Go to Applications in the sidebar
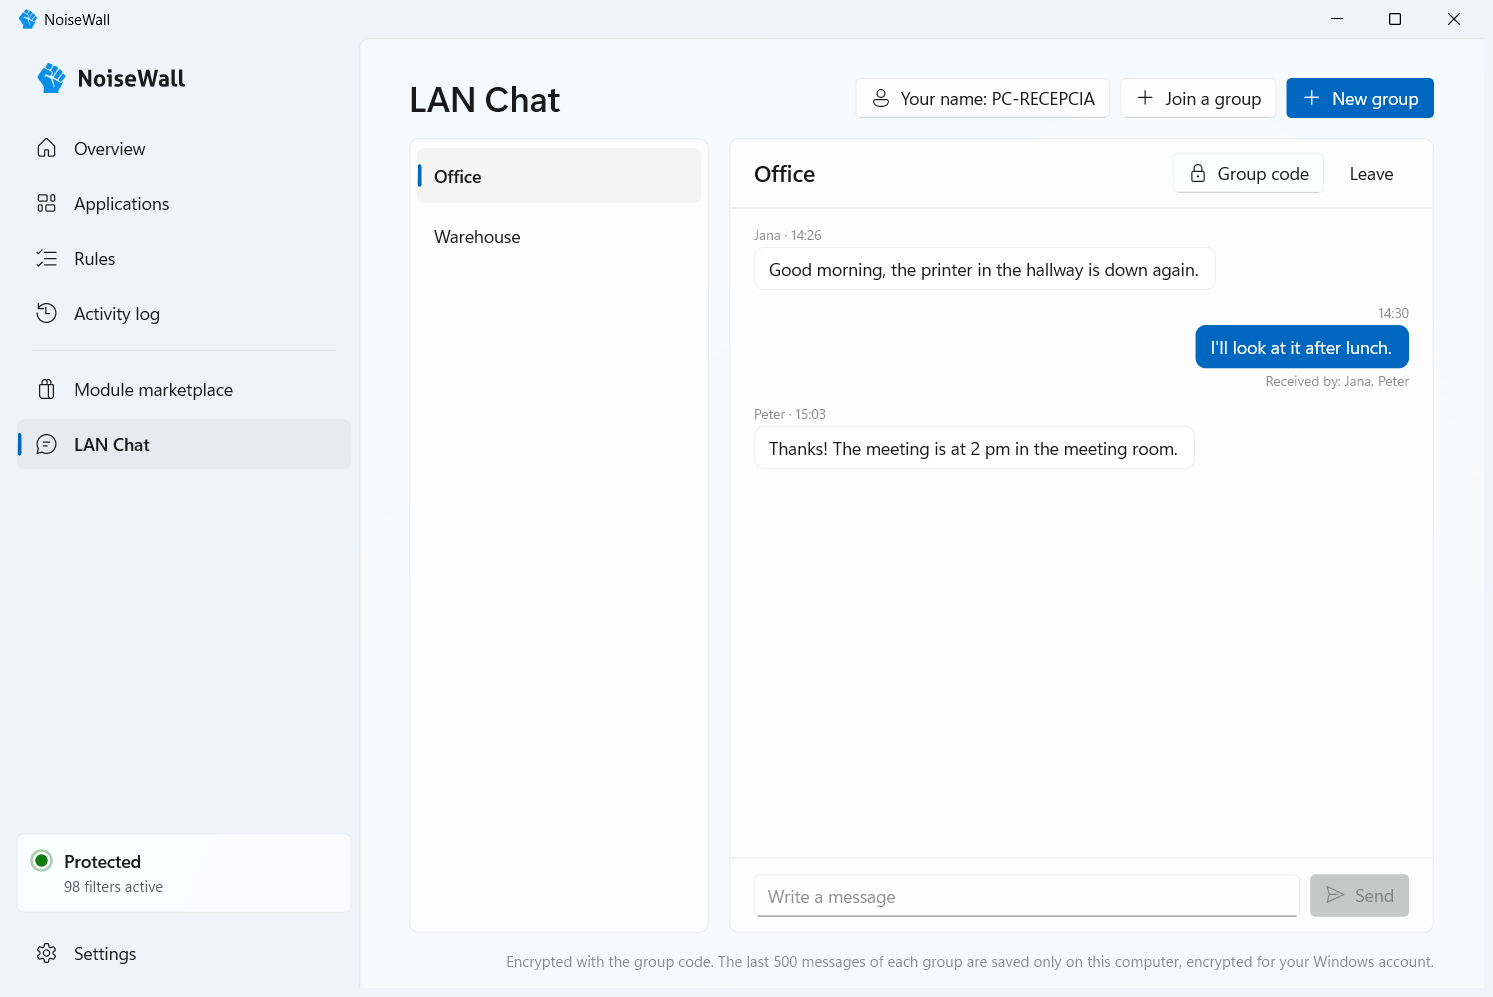1493x997 pixels. click(x=184, y=203)
